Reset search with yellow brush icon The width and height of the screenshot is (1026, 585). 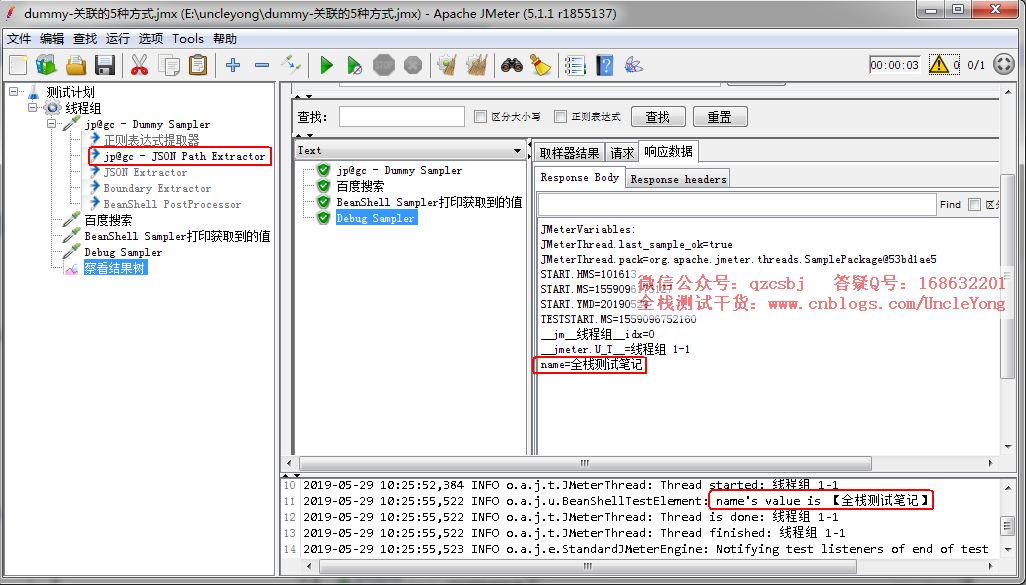(540, 65)
